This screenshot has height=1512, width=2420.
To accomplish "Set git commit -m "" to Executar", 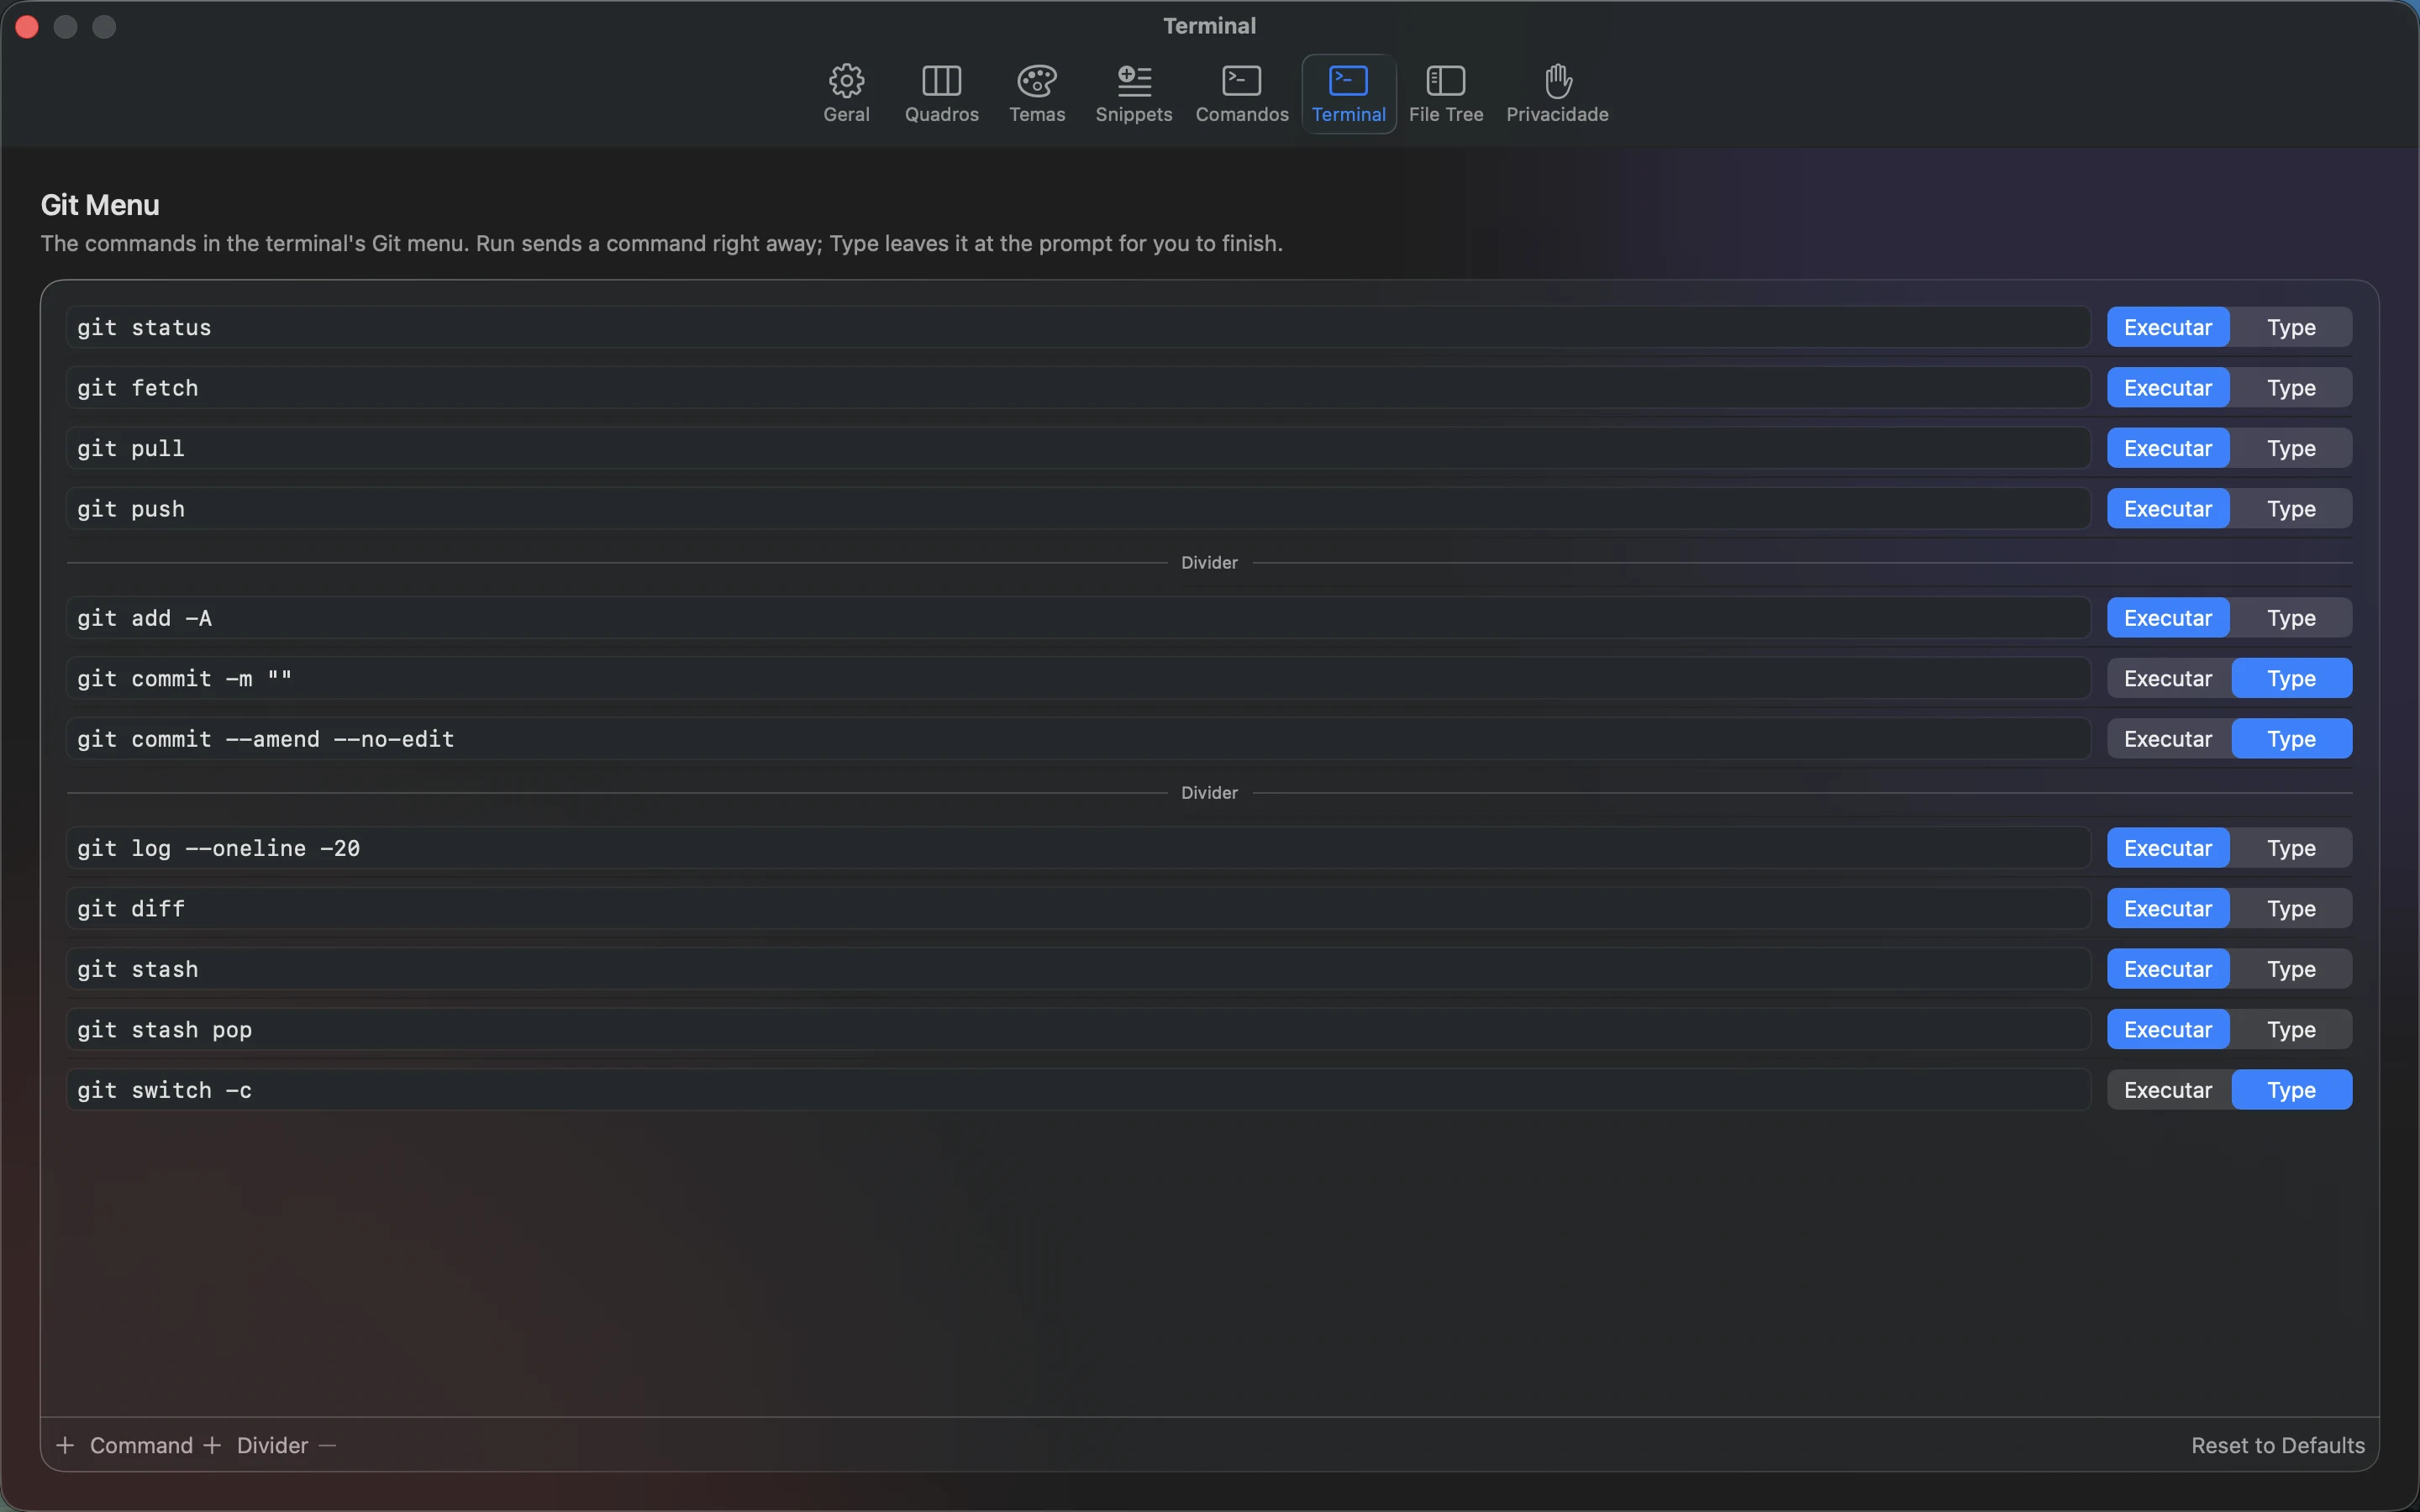I will [x=2167, y=678].
